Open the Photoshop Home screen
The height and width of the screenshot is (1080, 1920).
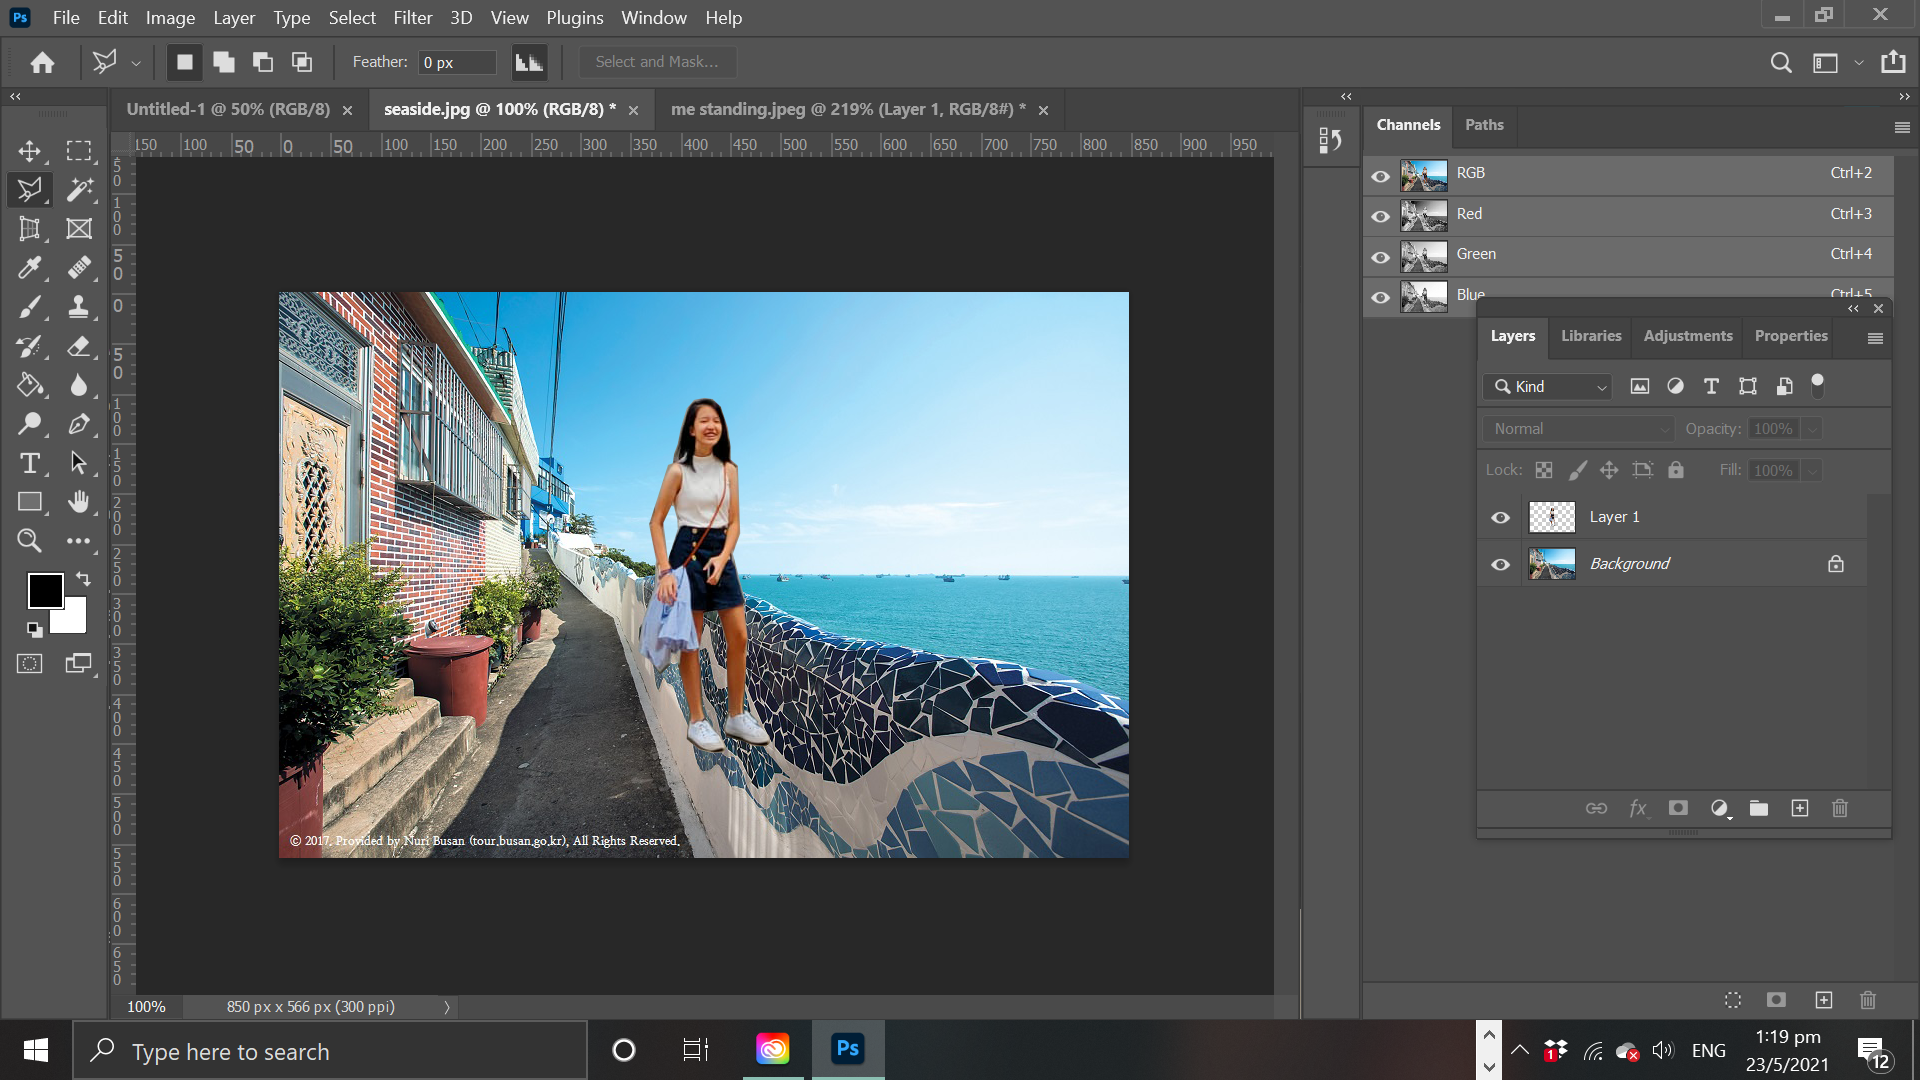pos(42,63)
